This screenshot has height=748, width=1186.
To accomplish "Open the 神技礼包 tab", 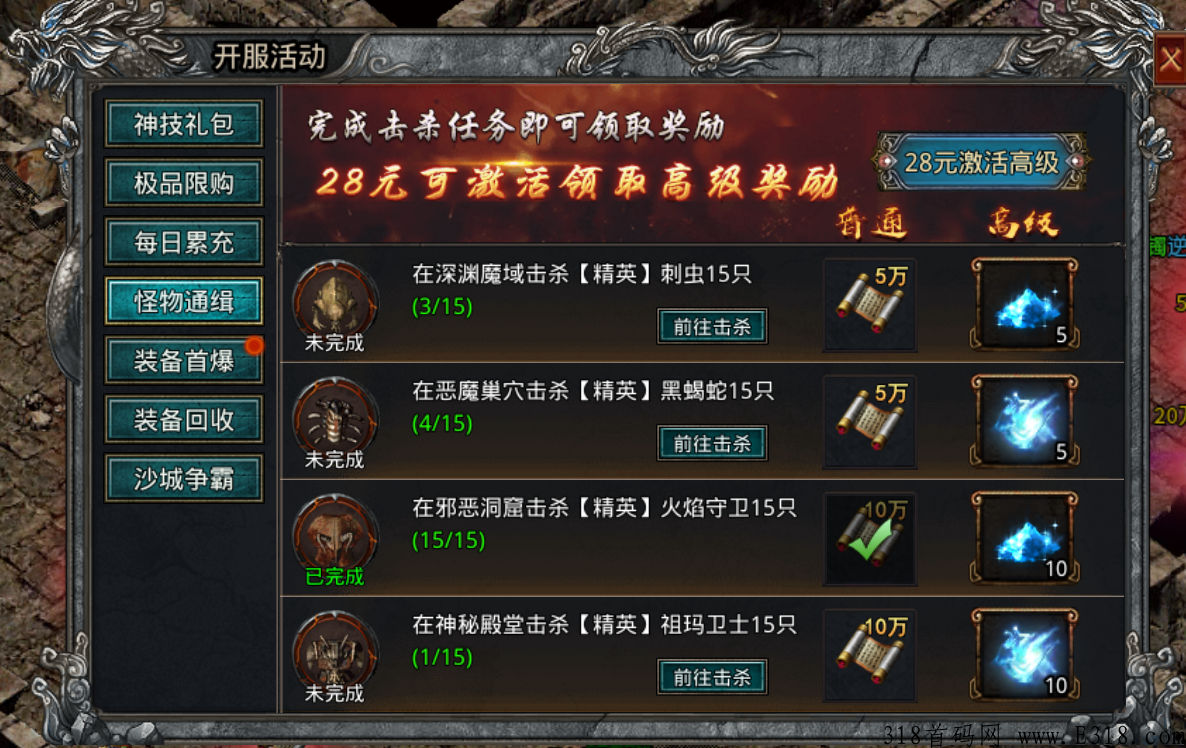I will pyautogui.click(x=184, y=124).
